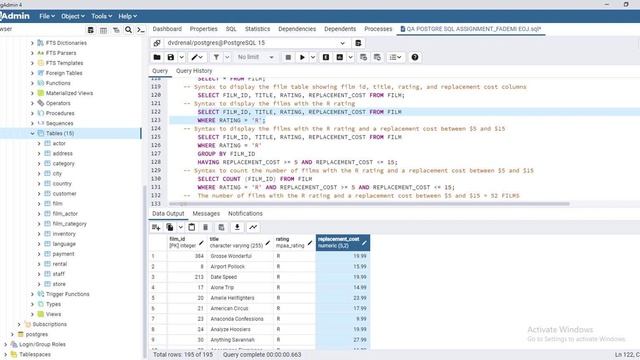Click the Delete row trash icon
This screenshot has width=640, height=360.
click(205, 227)
